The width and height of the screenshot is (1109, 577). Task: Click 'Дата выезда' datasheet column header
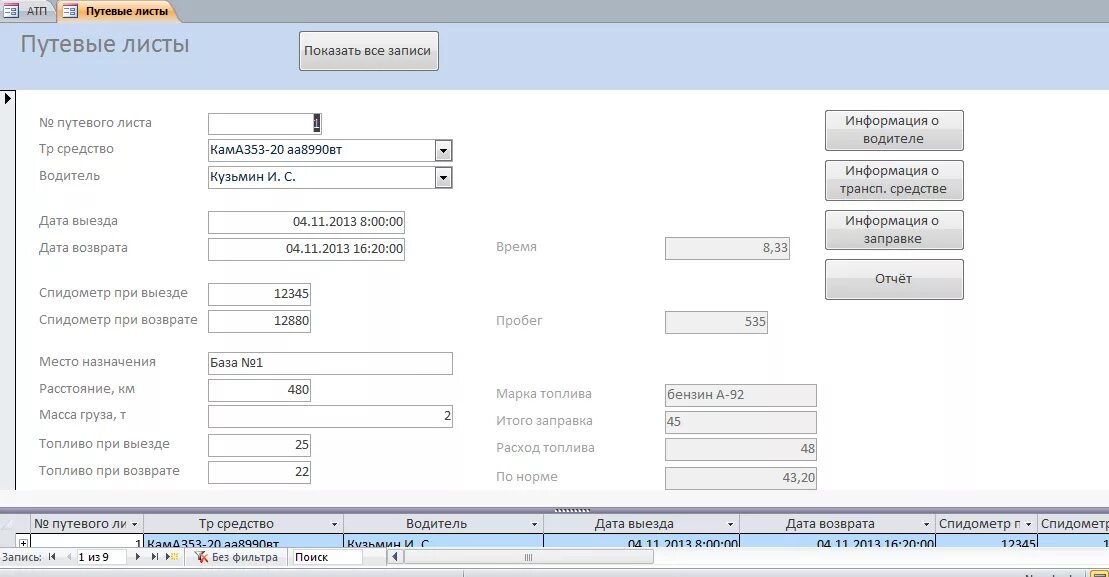click(641, 524)
